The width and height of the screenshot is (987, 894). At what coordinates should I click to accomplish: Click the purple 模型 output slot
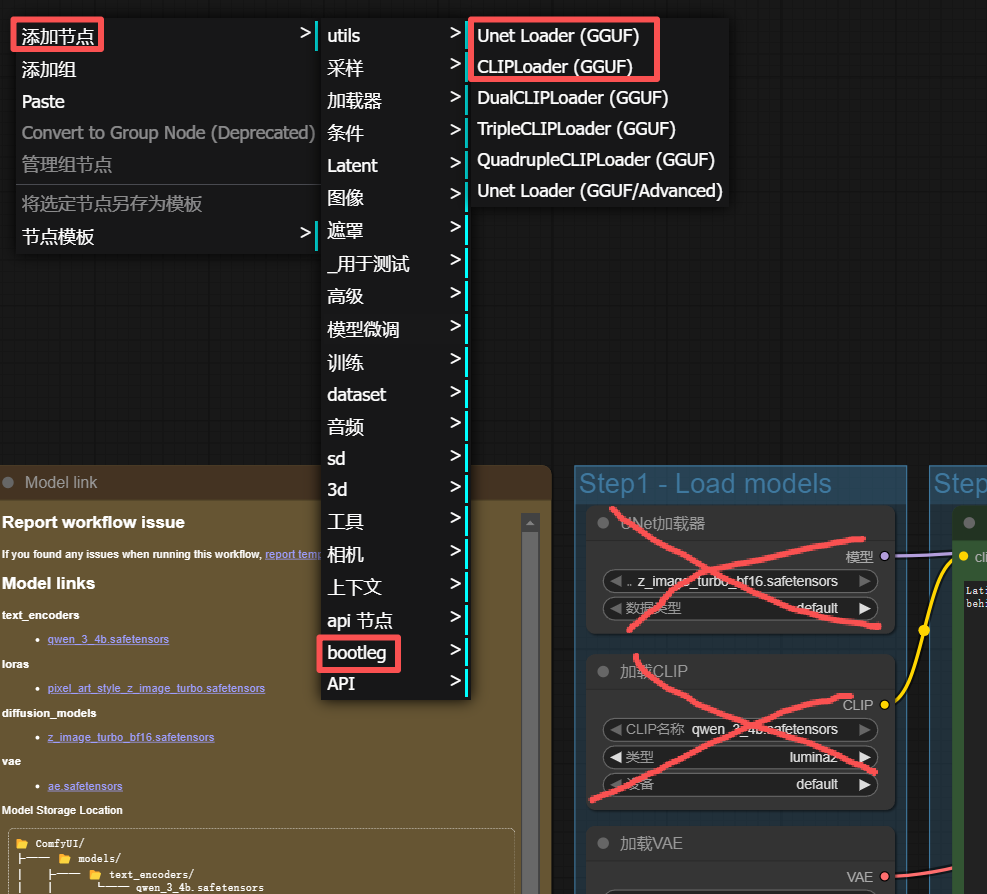pos(884,556)
